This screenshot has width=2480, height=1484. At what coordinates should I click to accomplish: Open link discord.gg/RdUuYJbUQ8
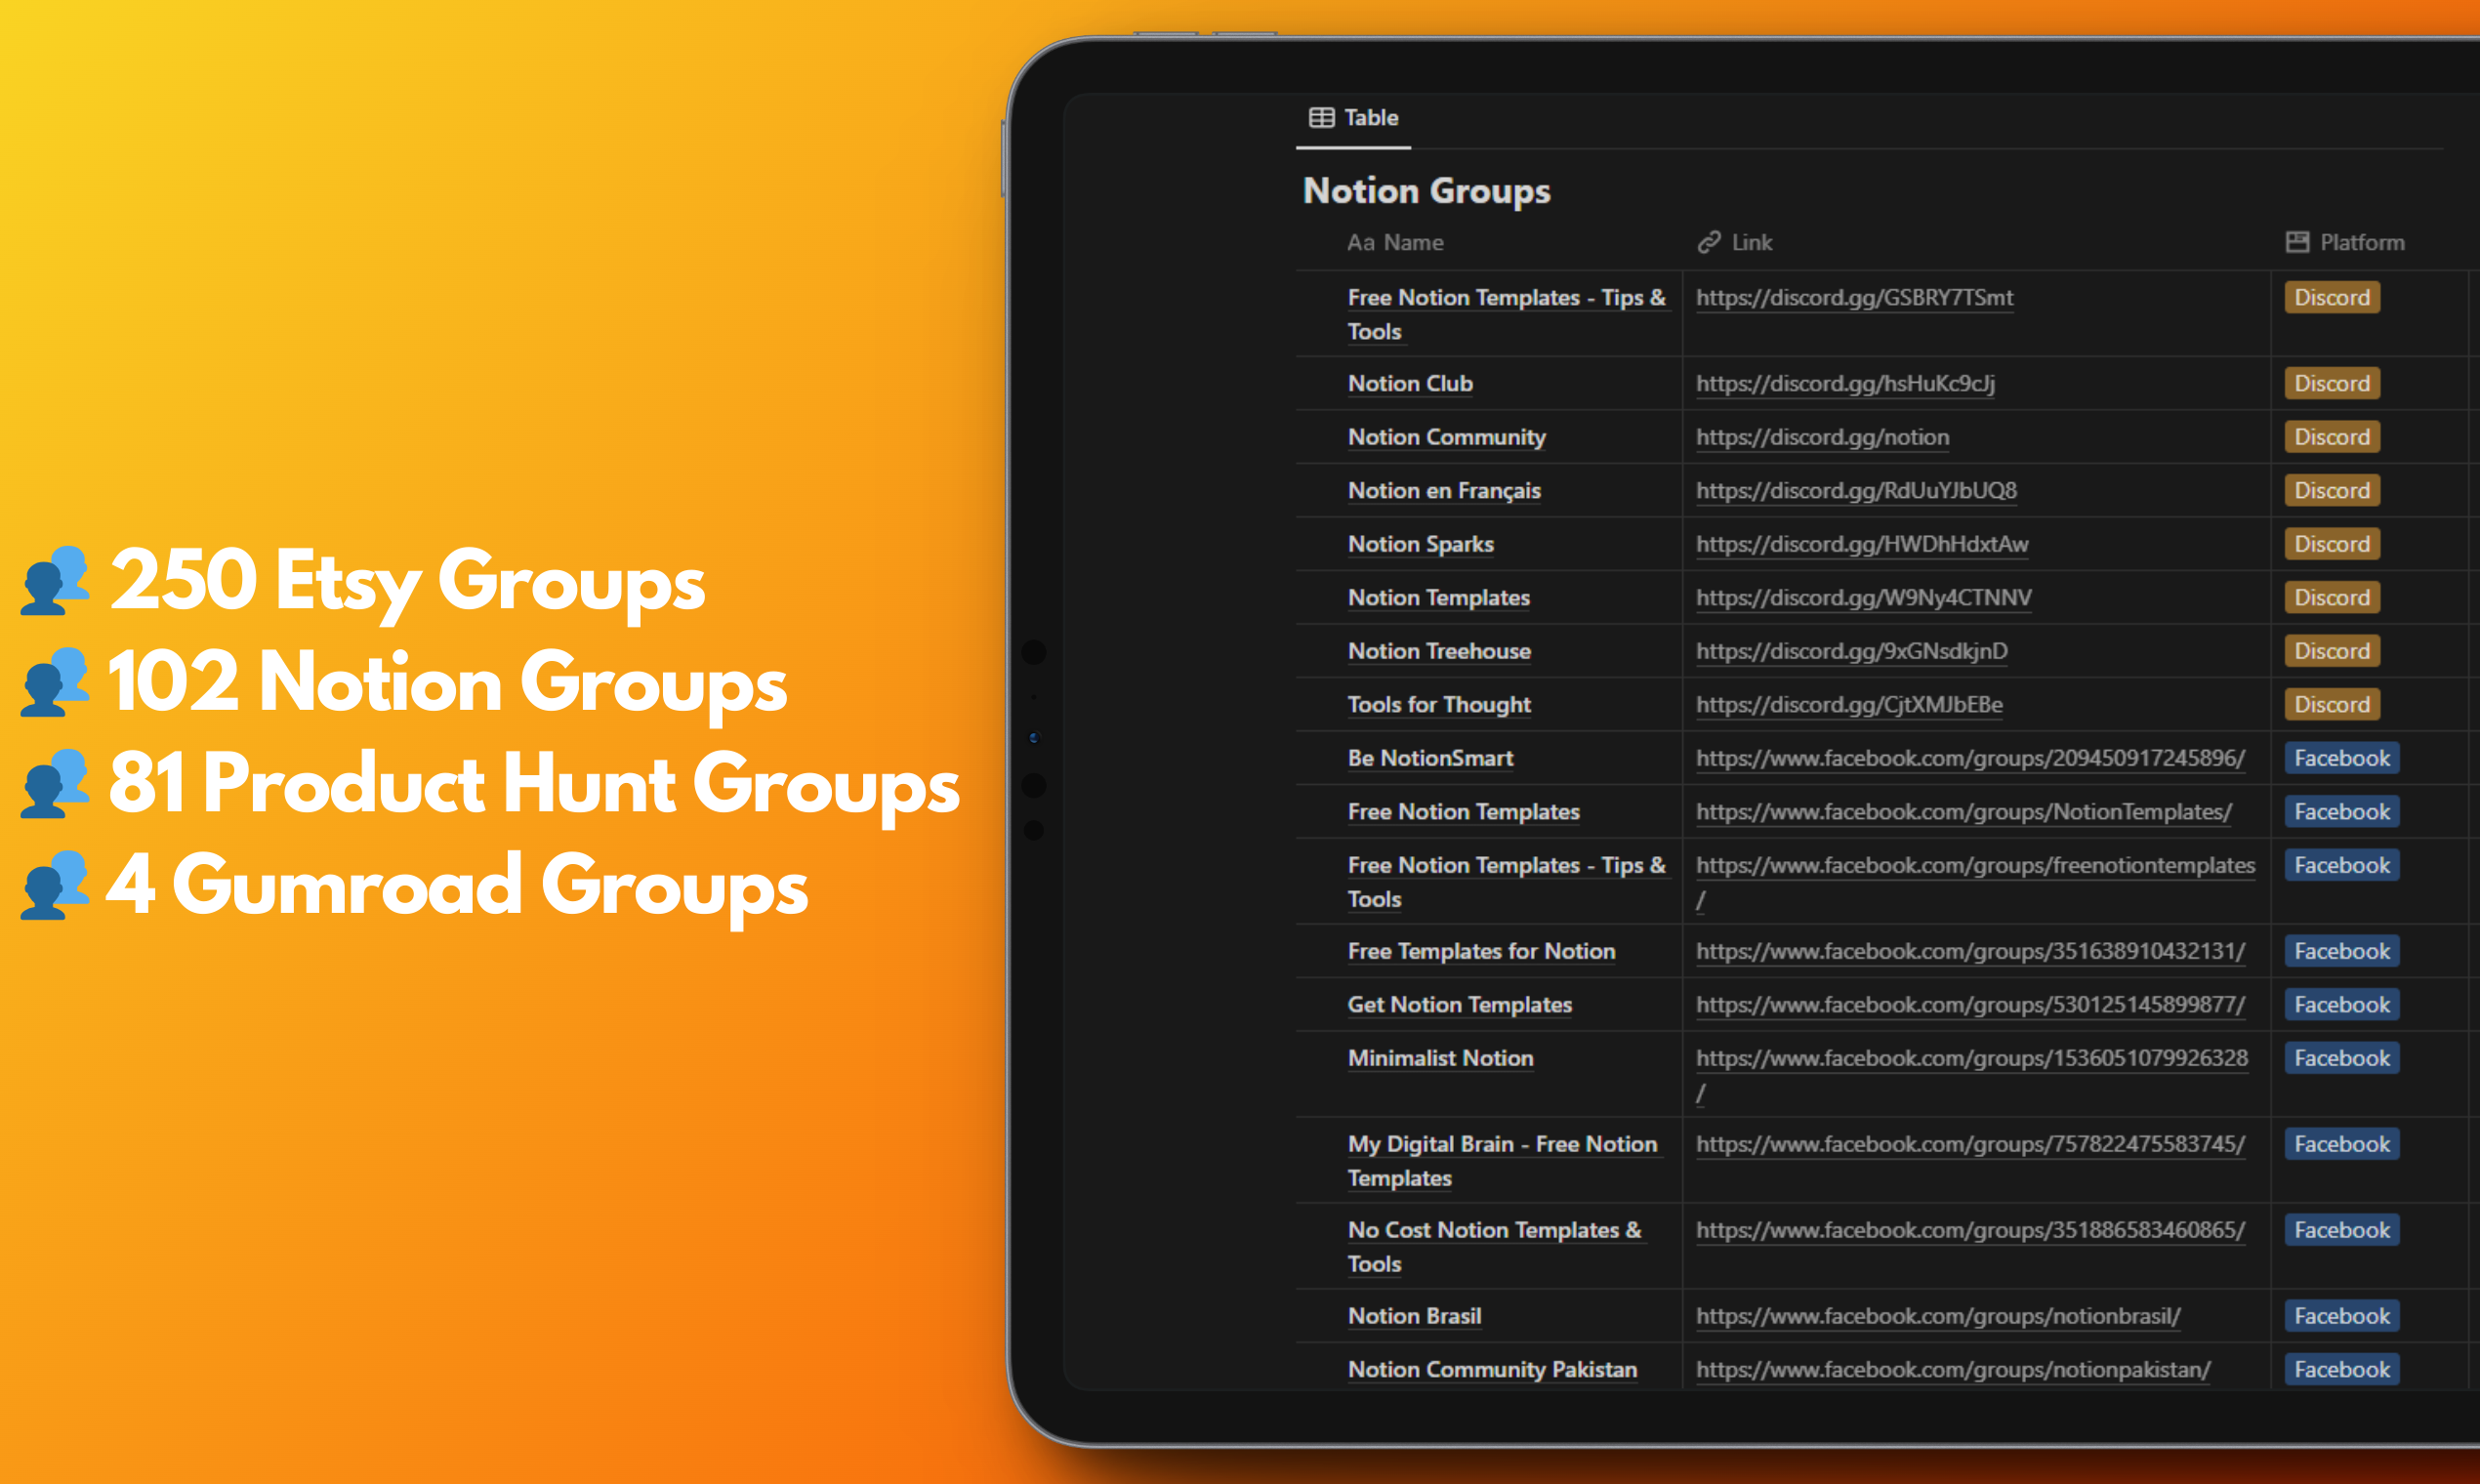tap(1856, 490)
